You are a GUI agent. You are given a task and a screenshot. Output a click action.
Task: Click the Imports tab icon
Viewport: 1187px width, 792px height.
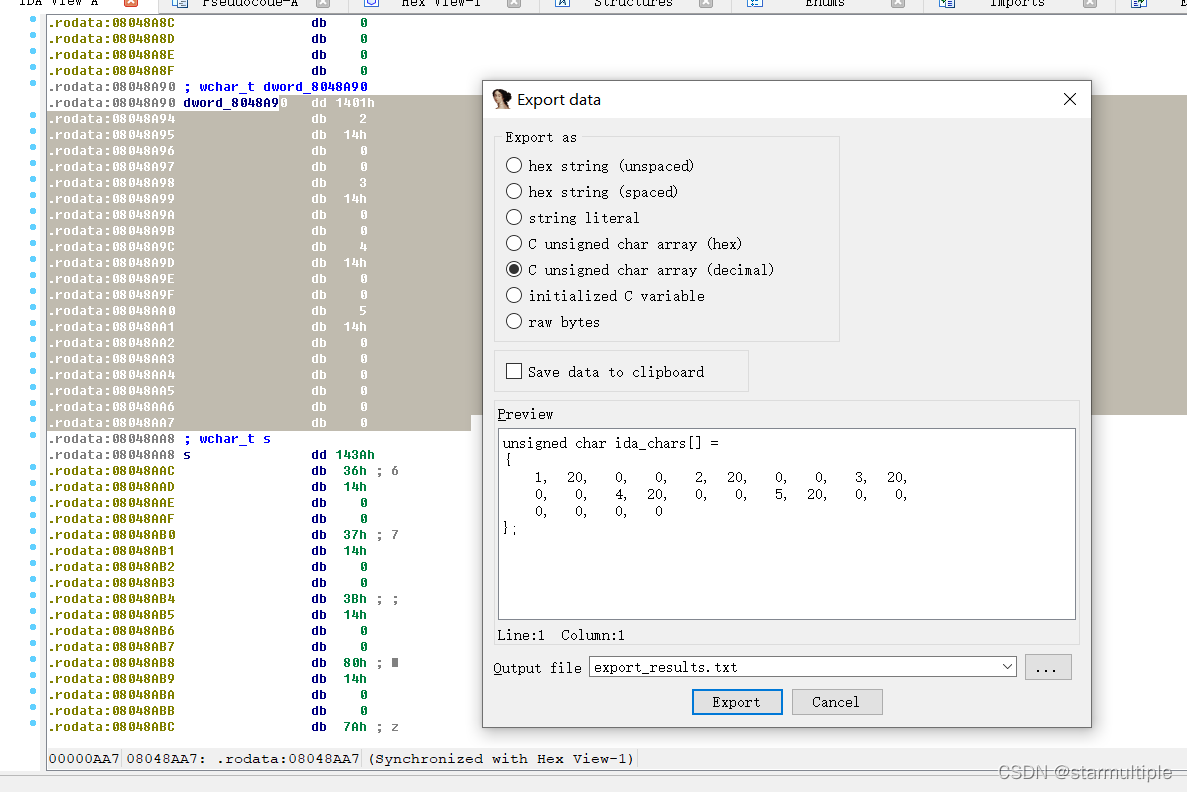tap(946, 3)
